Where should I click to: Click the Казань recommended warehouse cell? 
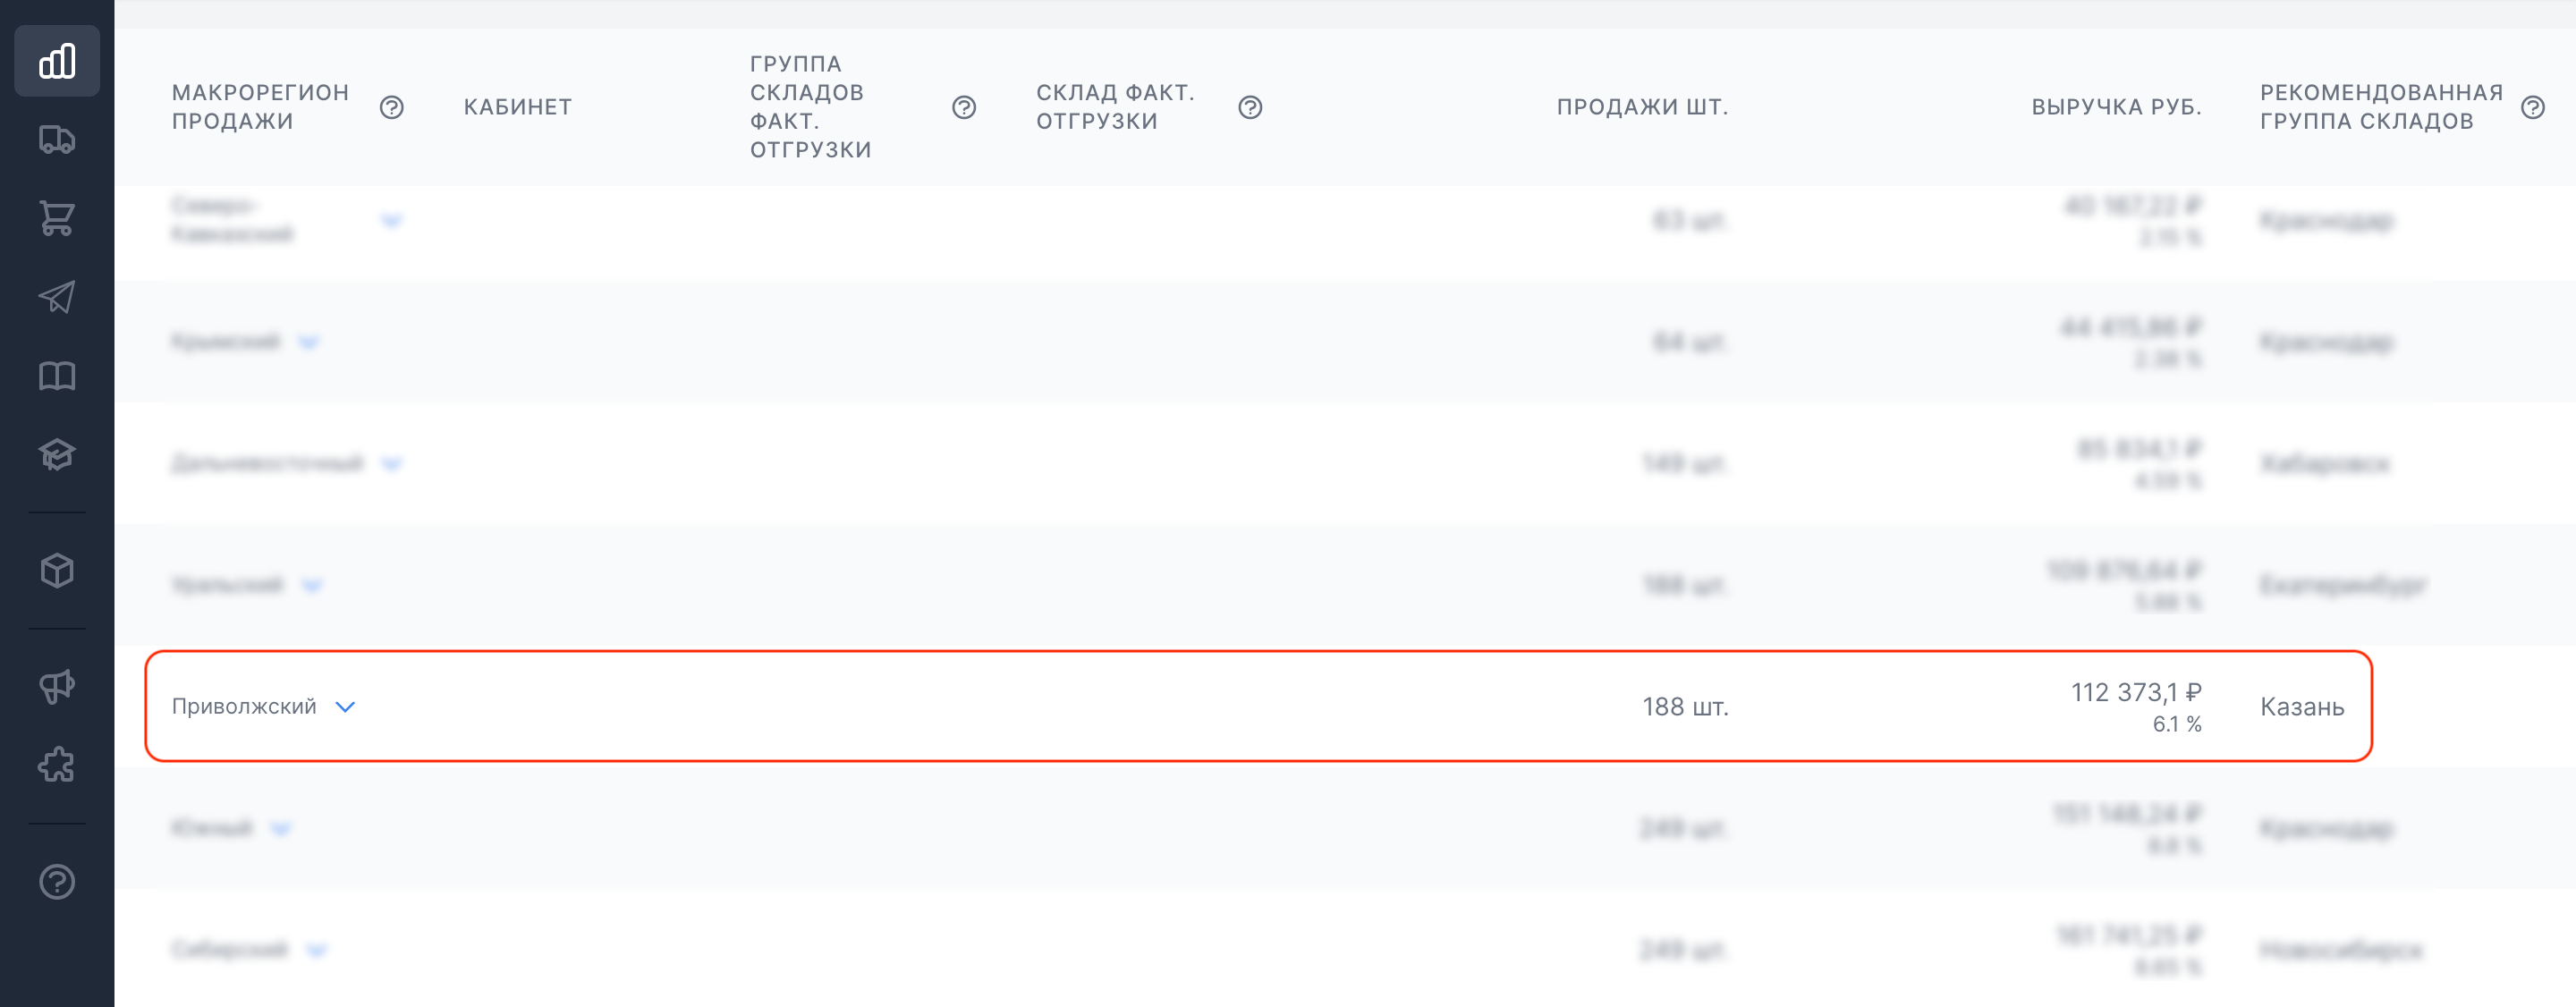click(2302, 707)
